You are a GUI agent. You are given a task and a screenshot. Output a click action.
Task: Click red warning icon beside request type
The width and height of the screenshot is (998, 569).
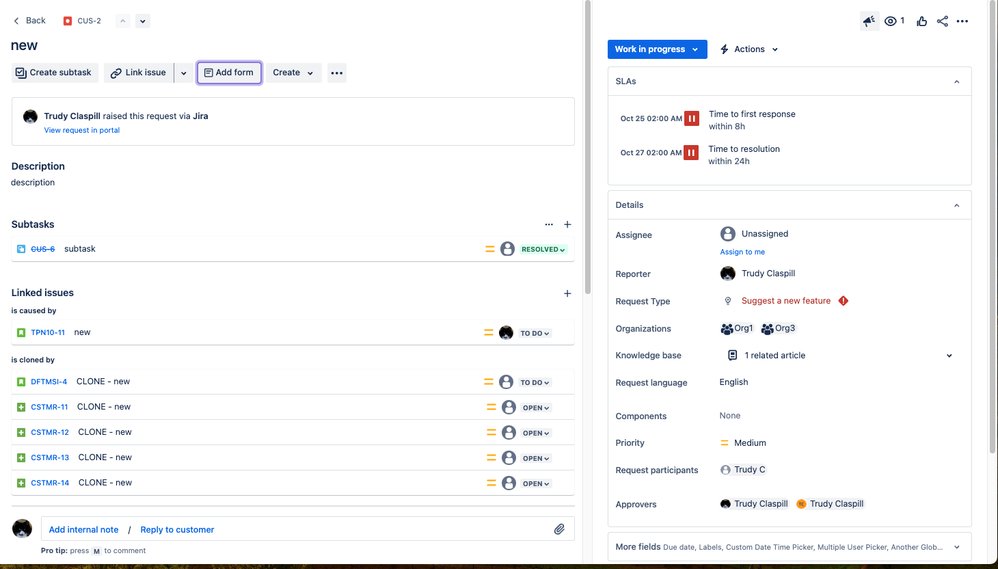tap(843, 301)
